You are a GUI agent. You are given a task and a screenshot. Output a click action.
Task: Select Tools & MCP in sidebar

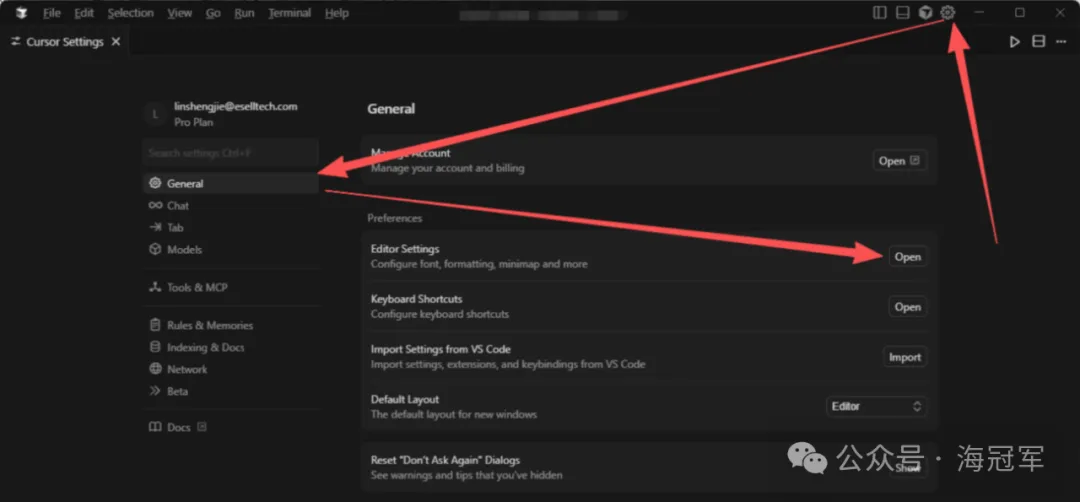click(231, 288)
